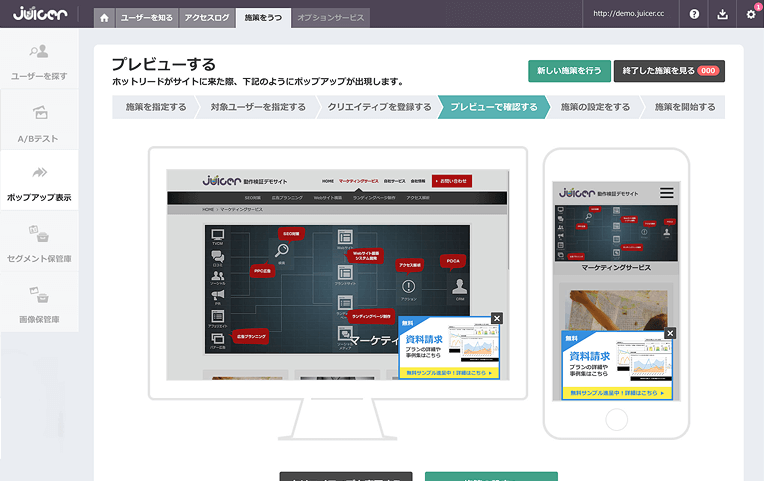Open A/Bテスト from the sidebar
This screenshot has height=481, width=764.
point(39,123)
